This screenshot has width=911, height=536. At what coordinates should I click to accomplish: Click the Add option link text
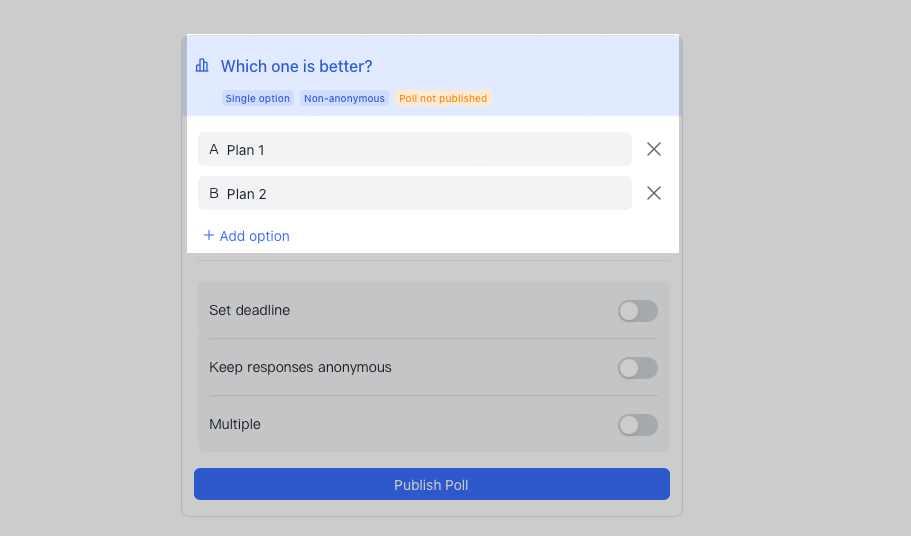[255, 236]
